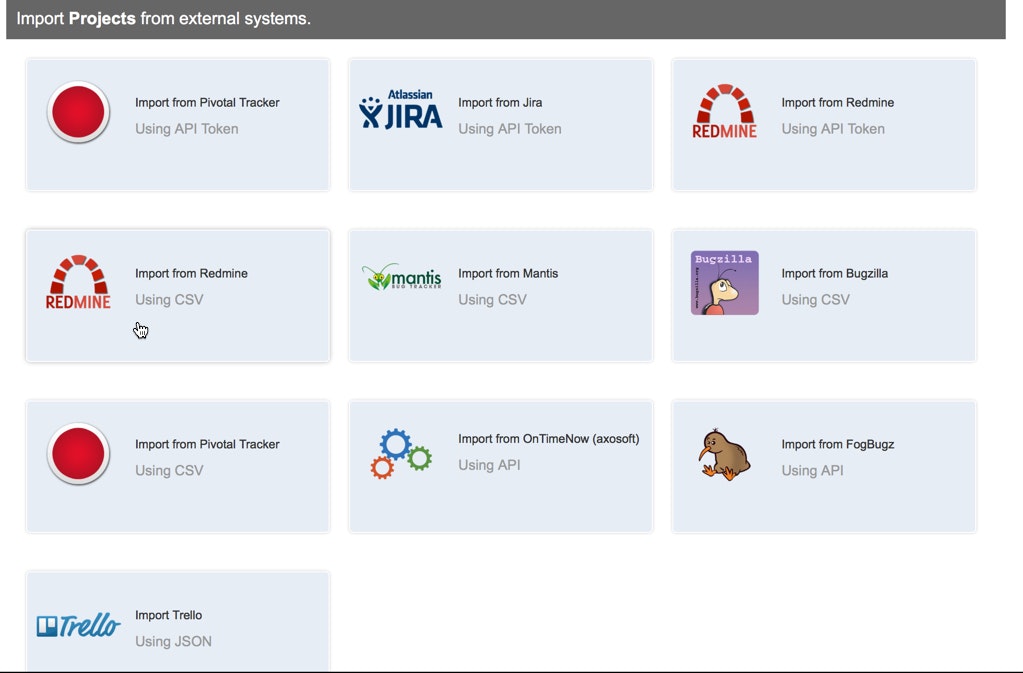Open the Import from Jira link
Screen dimensions: 1023x673
click(x=500, y=102)
